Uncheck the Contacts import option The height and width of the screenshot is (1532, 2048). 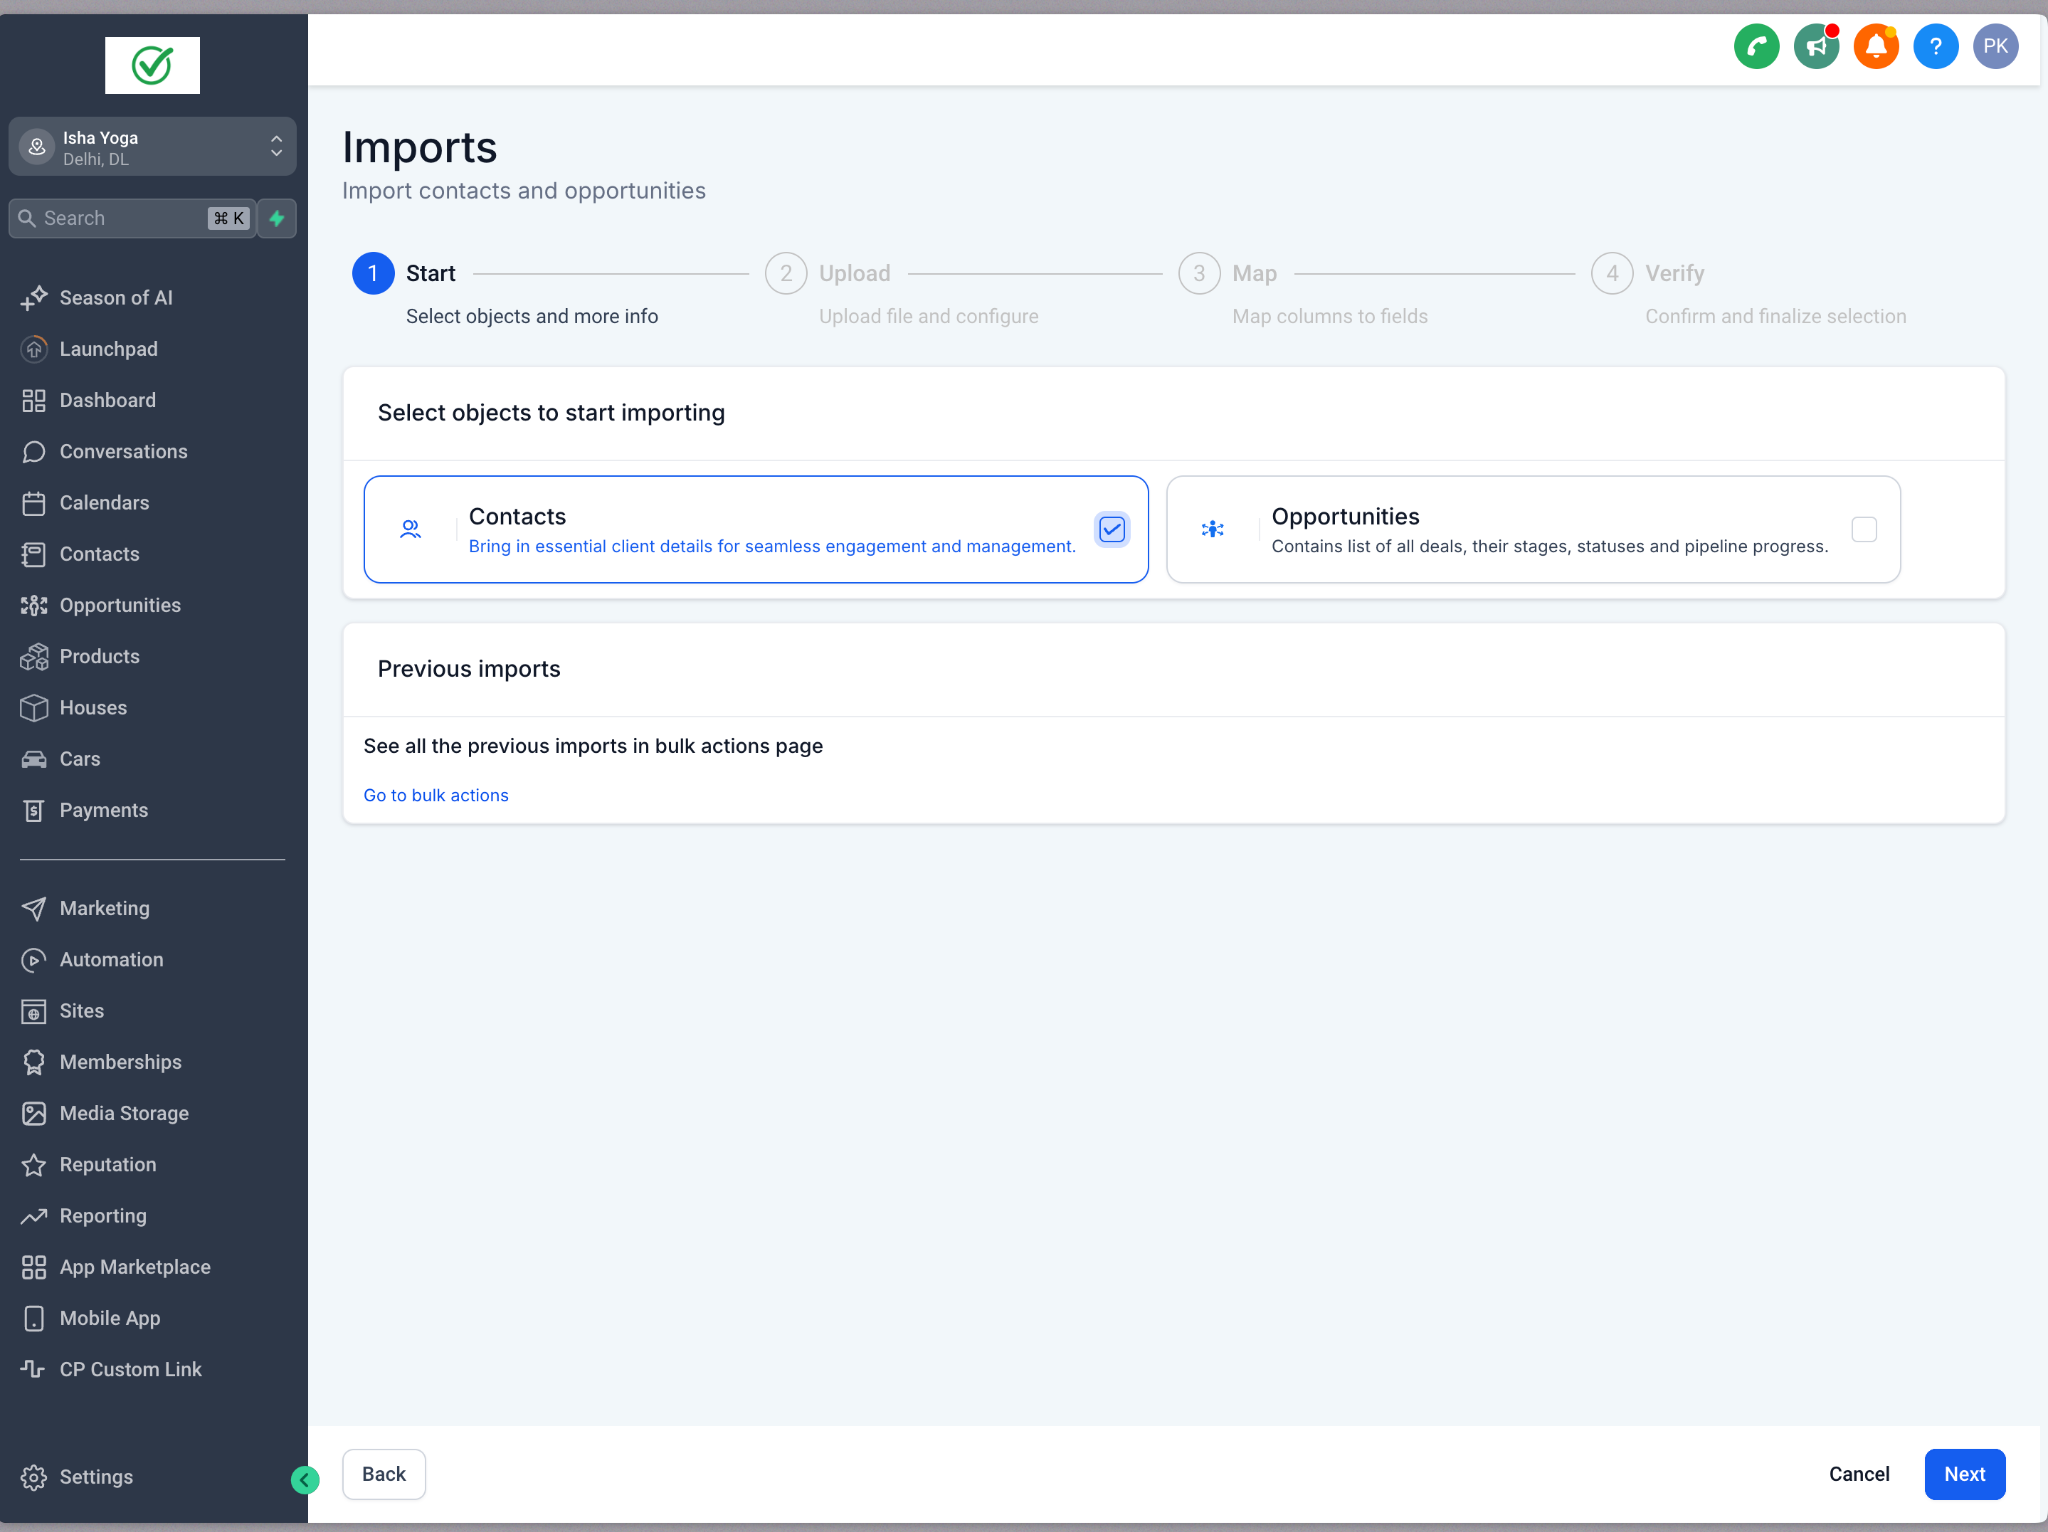(1111, 529)
